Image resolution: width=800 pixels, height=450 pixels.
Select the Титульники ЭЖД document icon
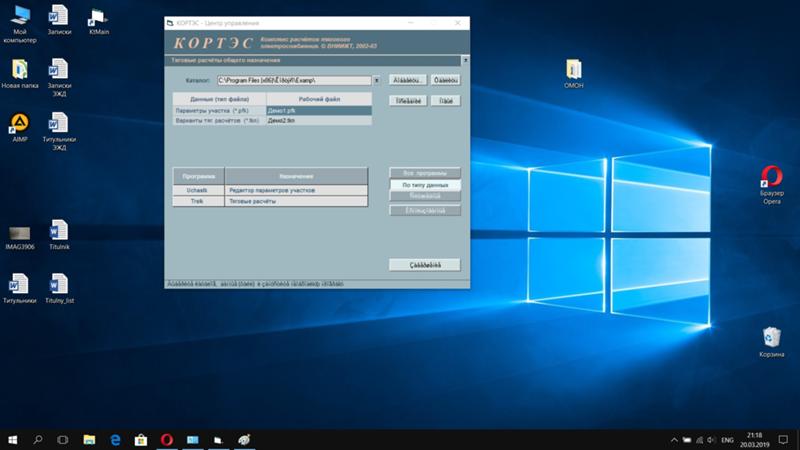pyautogui.click(x=59, y=132)
